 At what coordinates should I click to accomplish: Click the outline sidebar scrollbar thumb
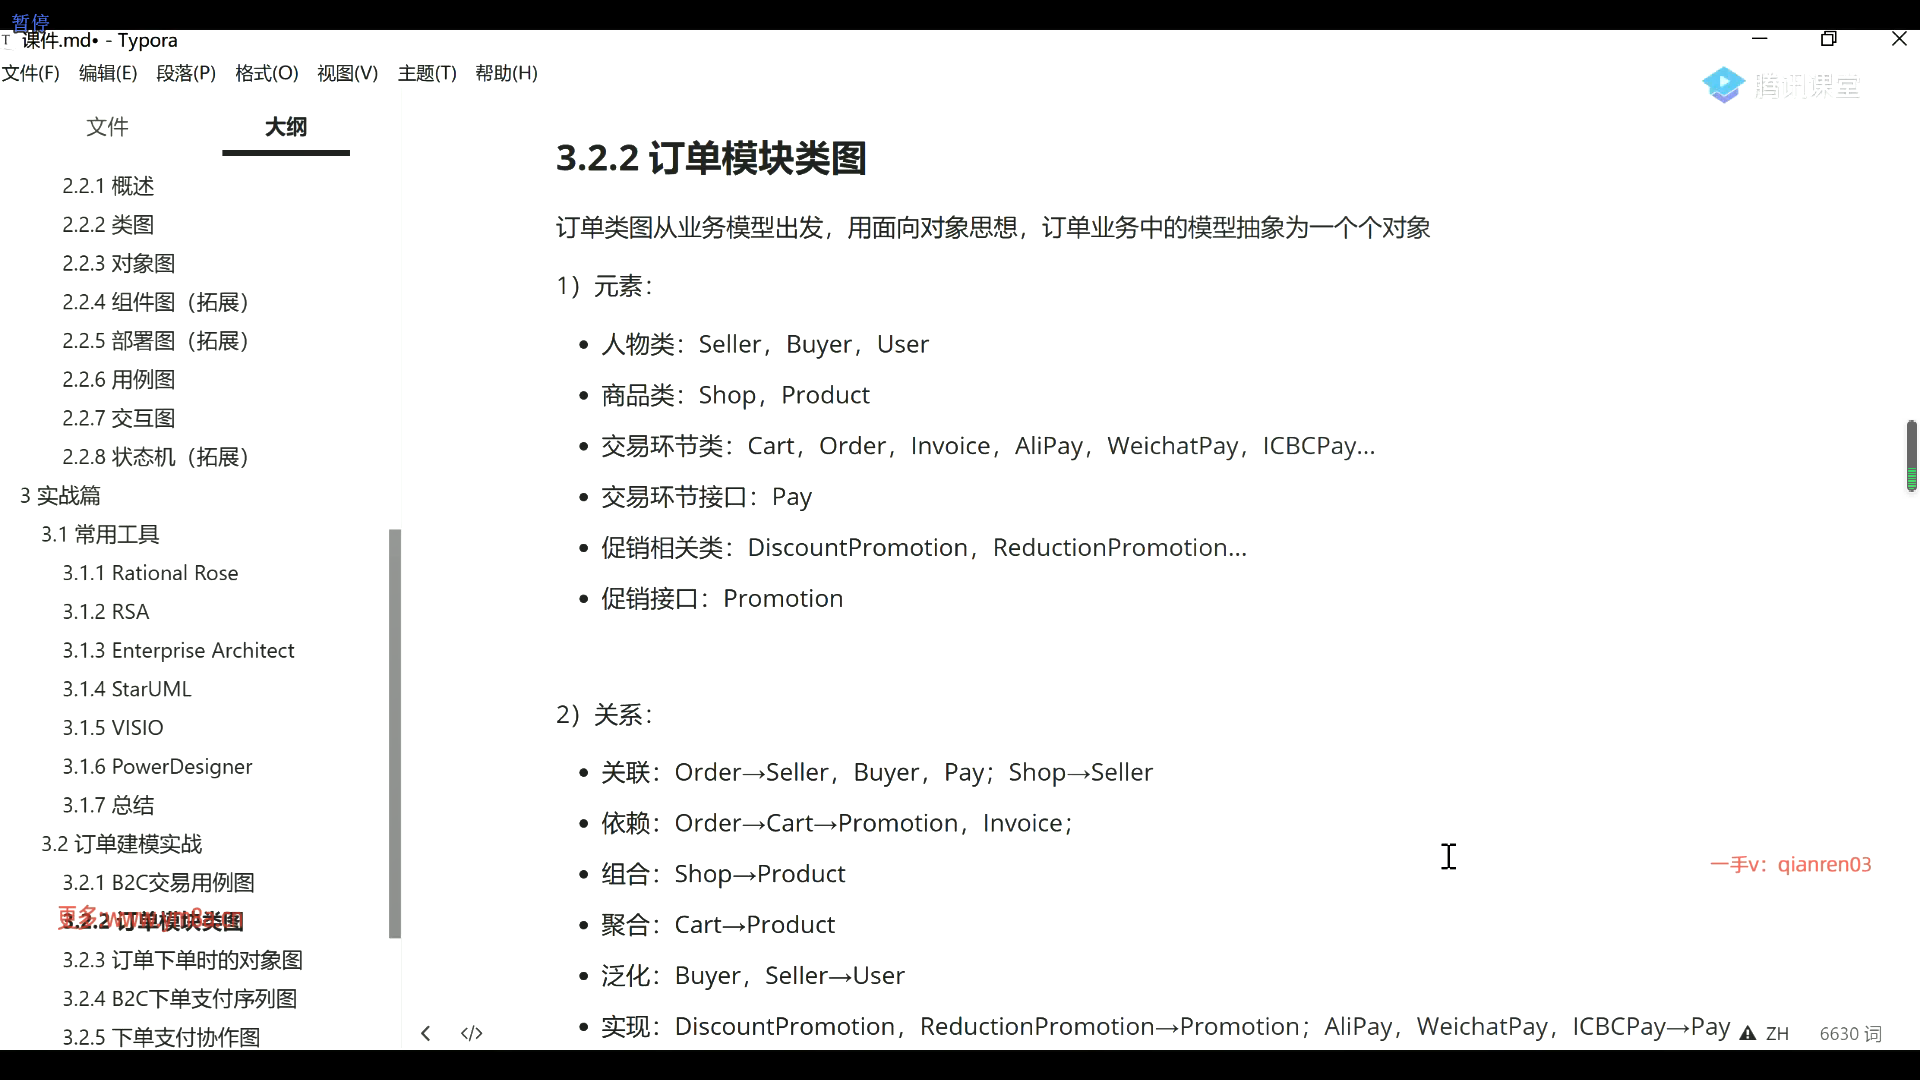395,732
